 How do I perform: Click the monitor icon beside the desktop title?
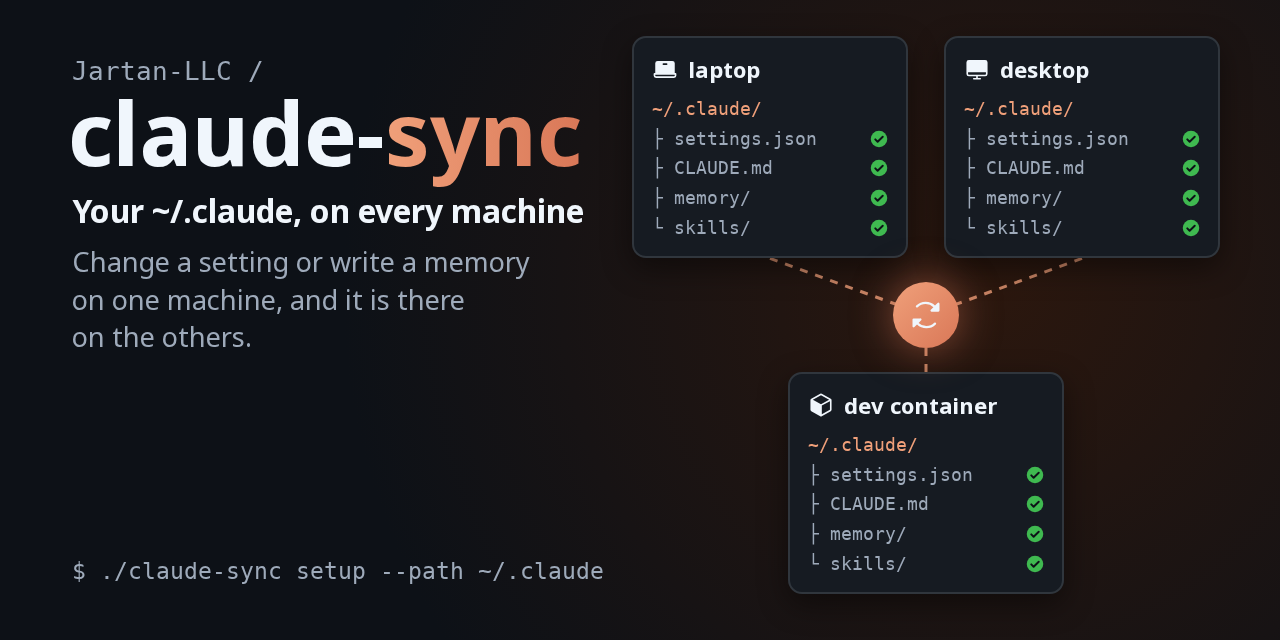click(977, 70)
